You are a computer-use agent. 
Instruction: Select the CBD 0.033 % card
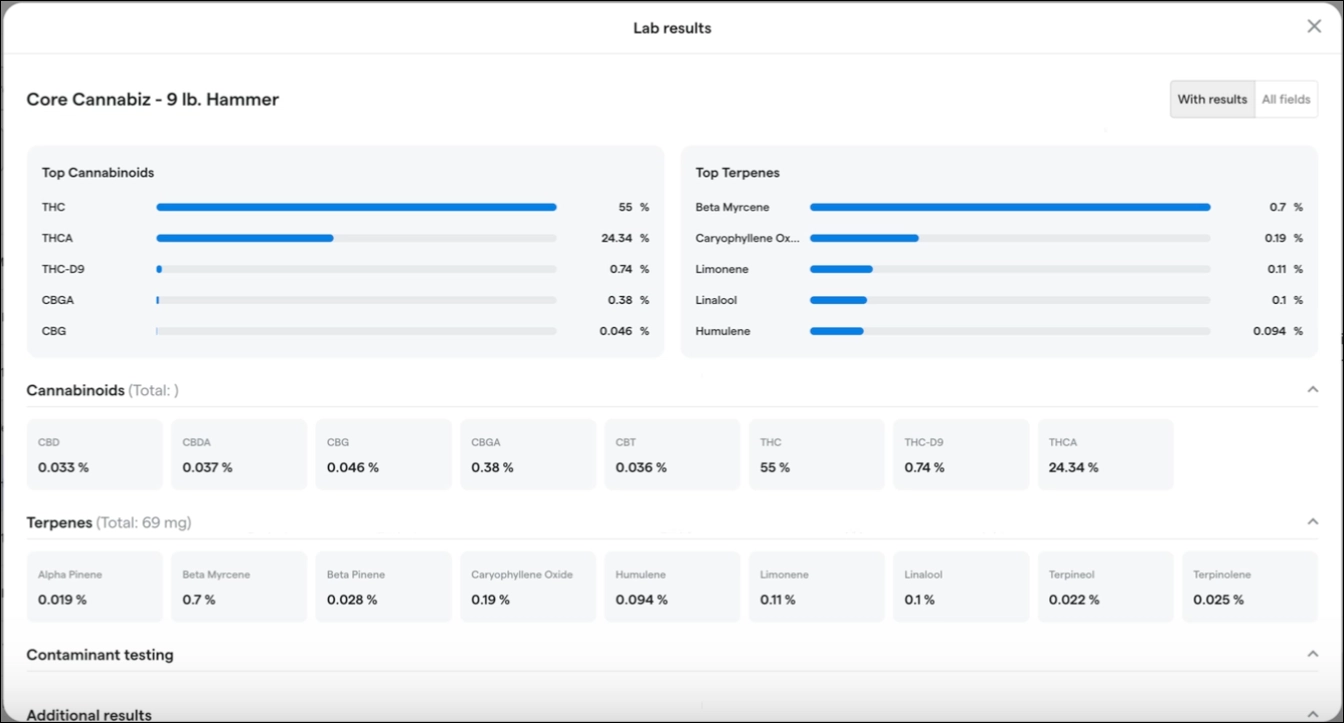pos(95,455)
